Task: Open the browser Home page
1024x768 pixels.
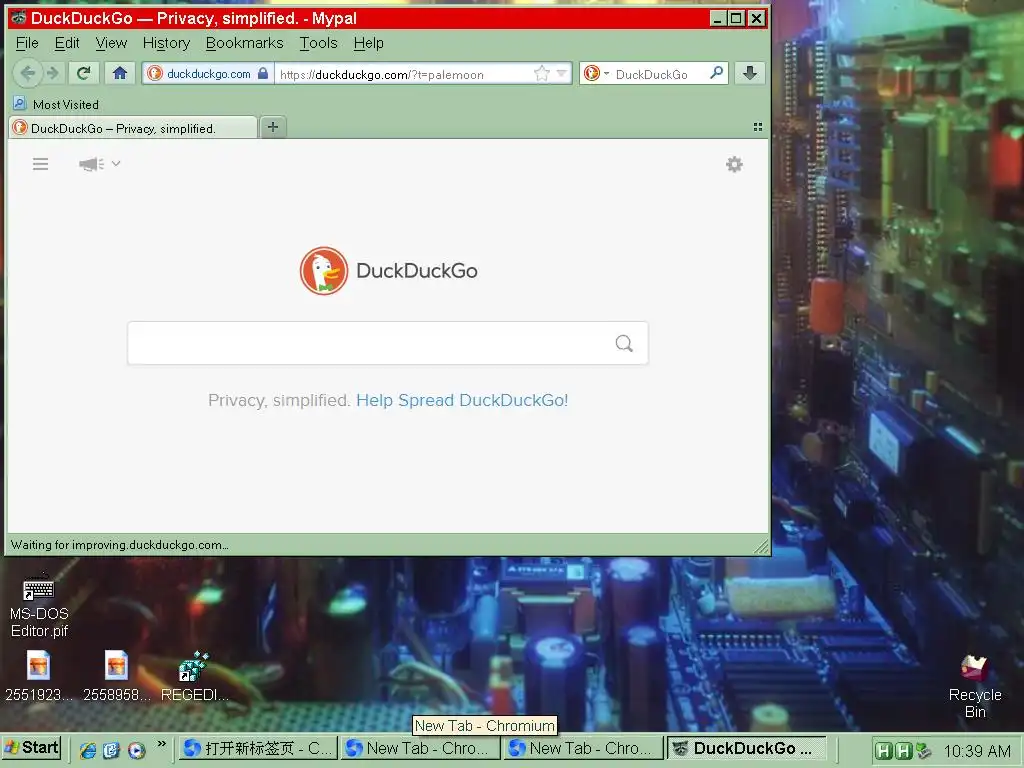Action: (x=120, y=73)
